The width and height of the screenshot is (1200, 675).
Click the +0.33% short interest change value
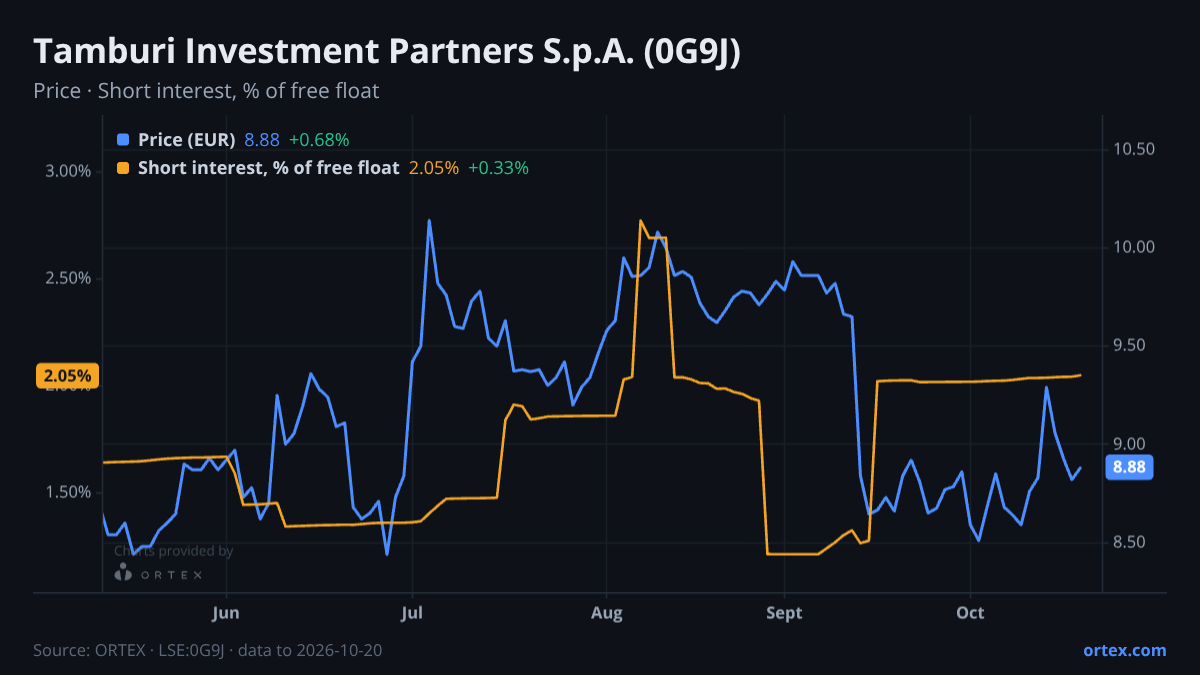498,168
